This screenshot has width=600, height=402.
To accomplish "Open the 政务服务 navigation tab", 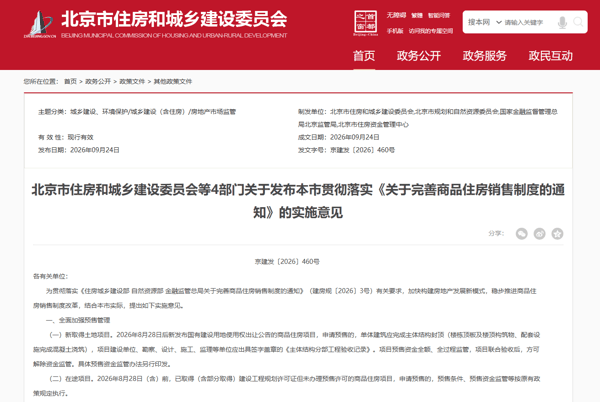I will 484,56.
